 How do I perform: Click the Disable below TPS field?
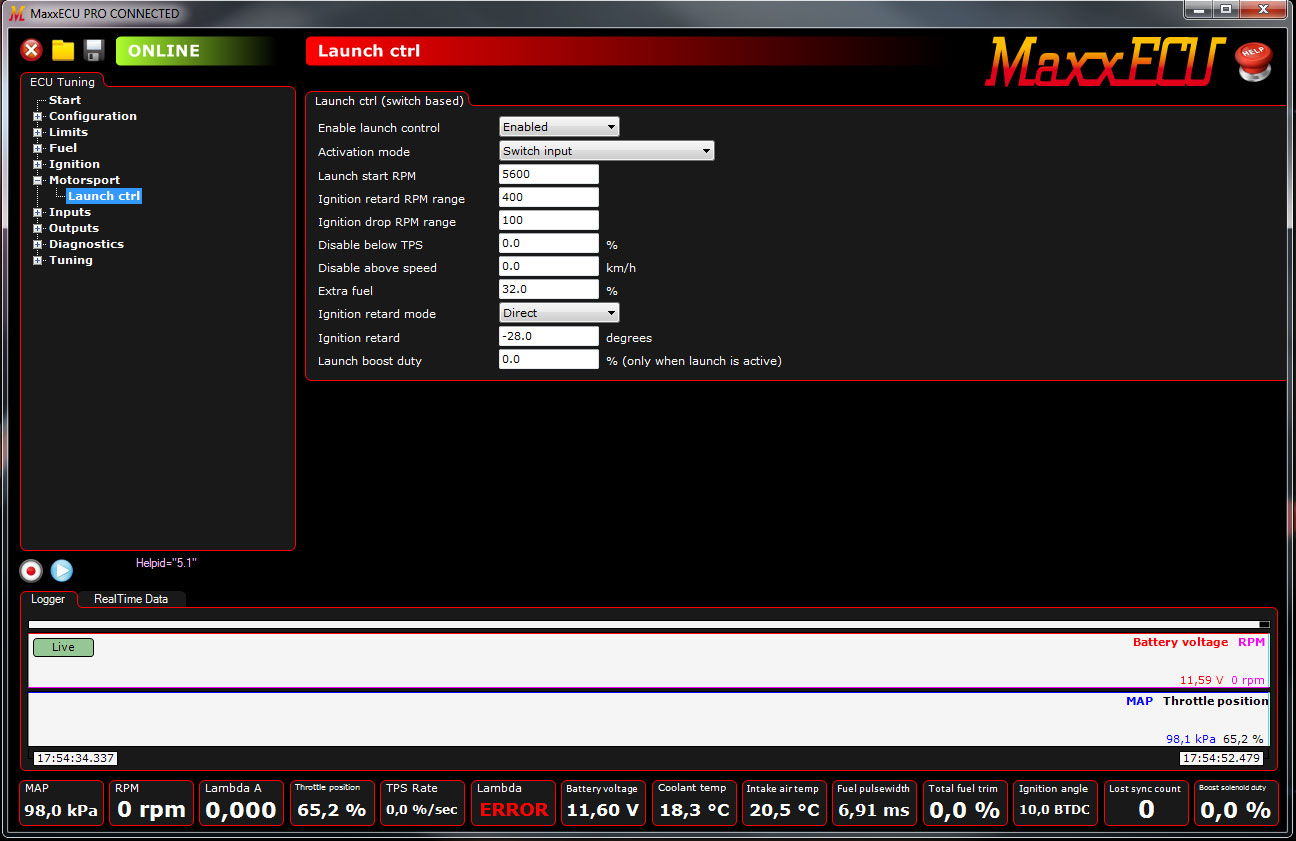click(549, 243)
